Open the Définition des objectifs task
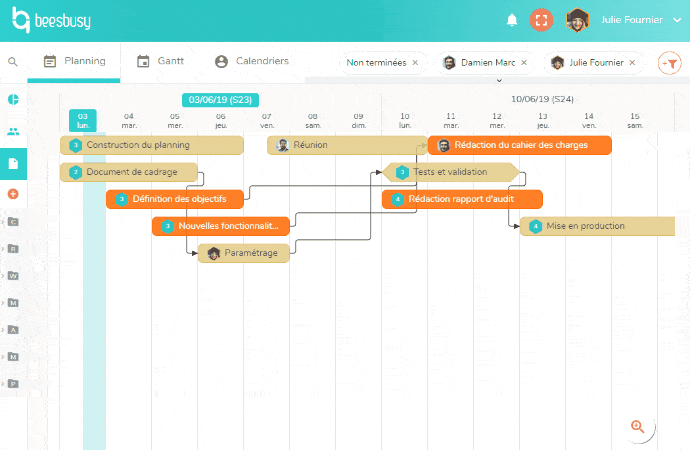This screenshot has width=690, height=450. coord(175,199)
